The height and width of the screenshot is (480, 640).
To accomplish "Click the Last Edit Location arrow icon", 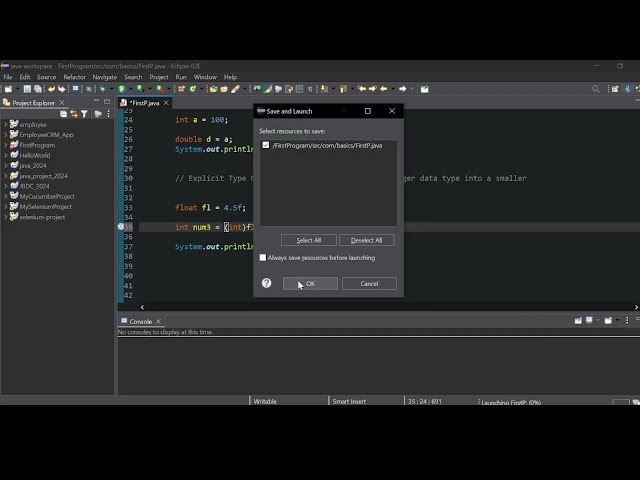I will [x=362, y=89].
